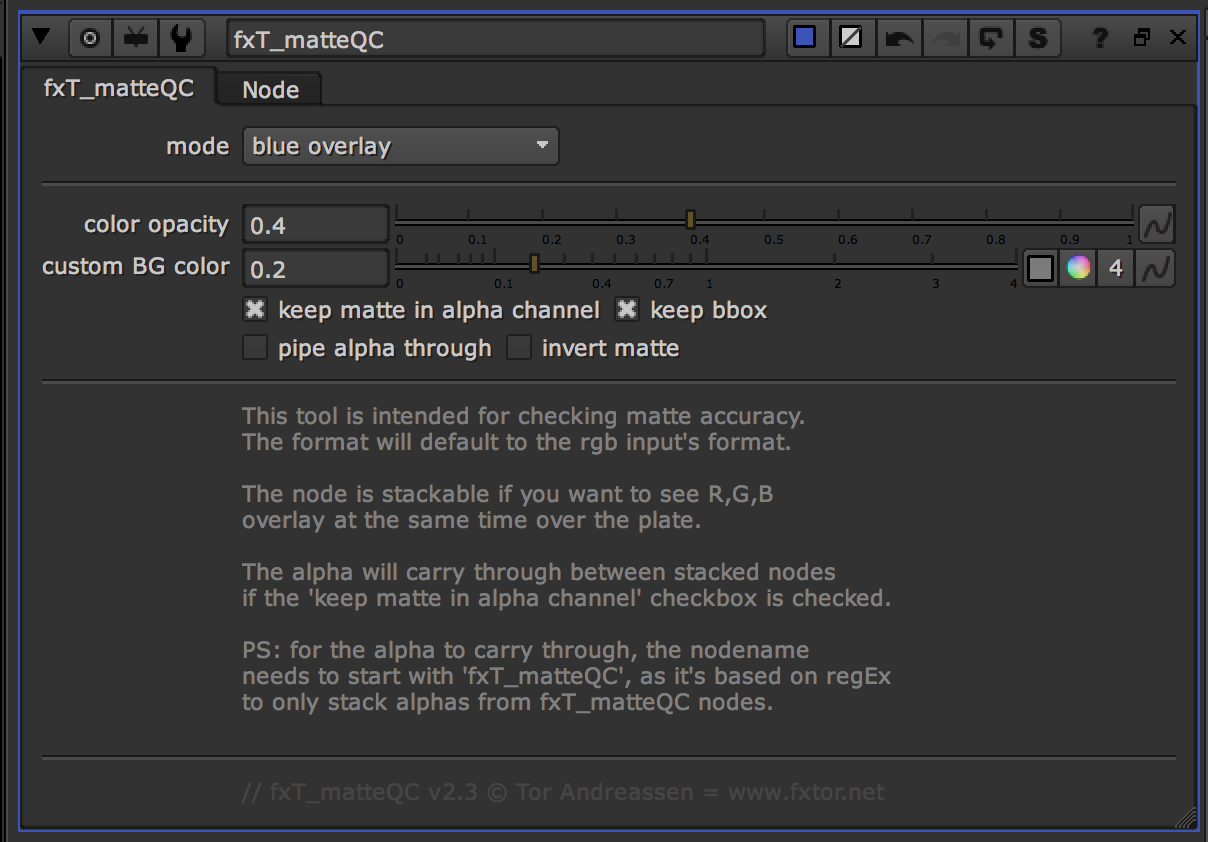Uncheck keep matte in alpha channel
This screenshot has height=842, width=1208.
(x=256, y=310)
